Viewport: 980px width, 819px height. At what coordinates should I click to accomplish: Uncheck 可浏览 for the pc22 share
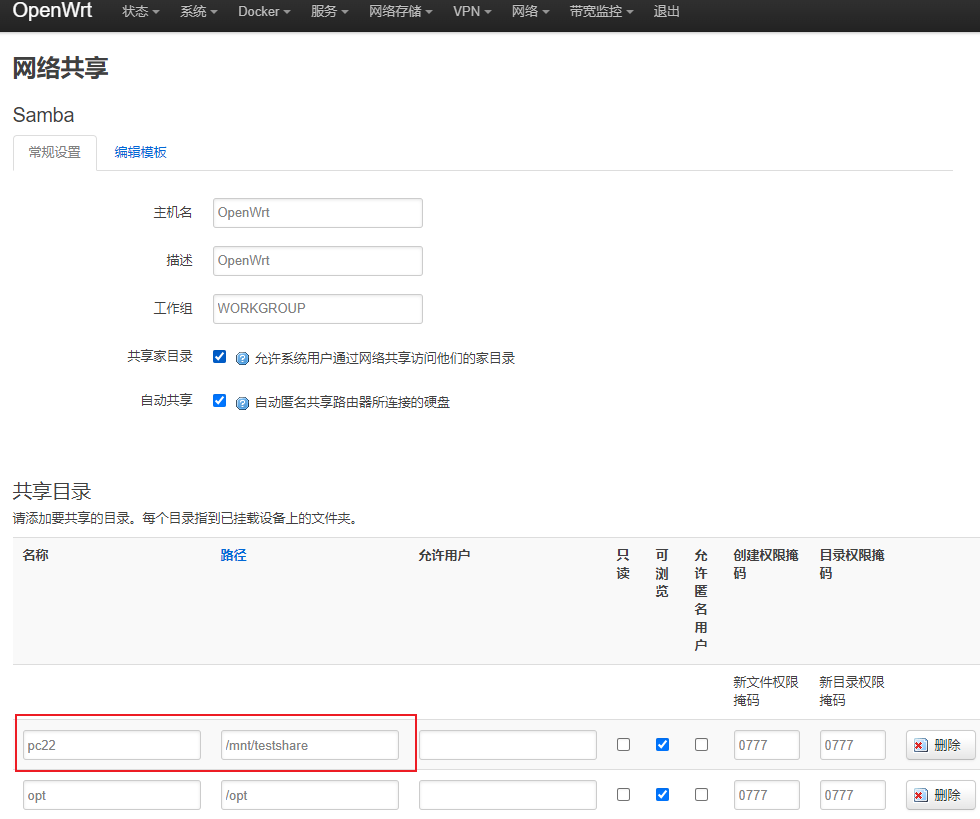662,744
